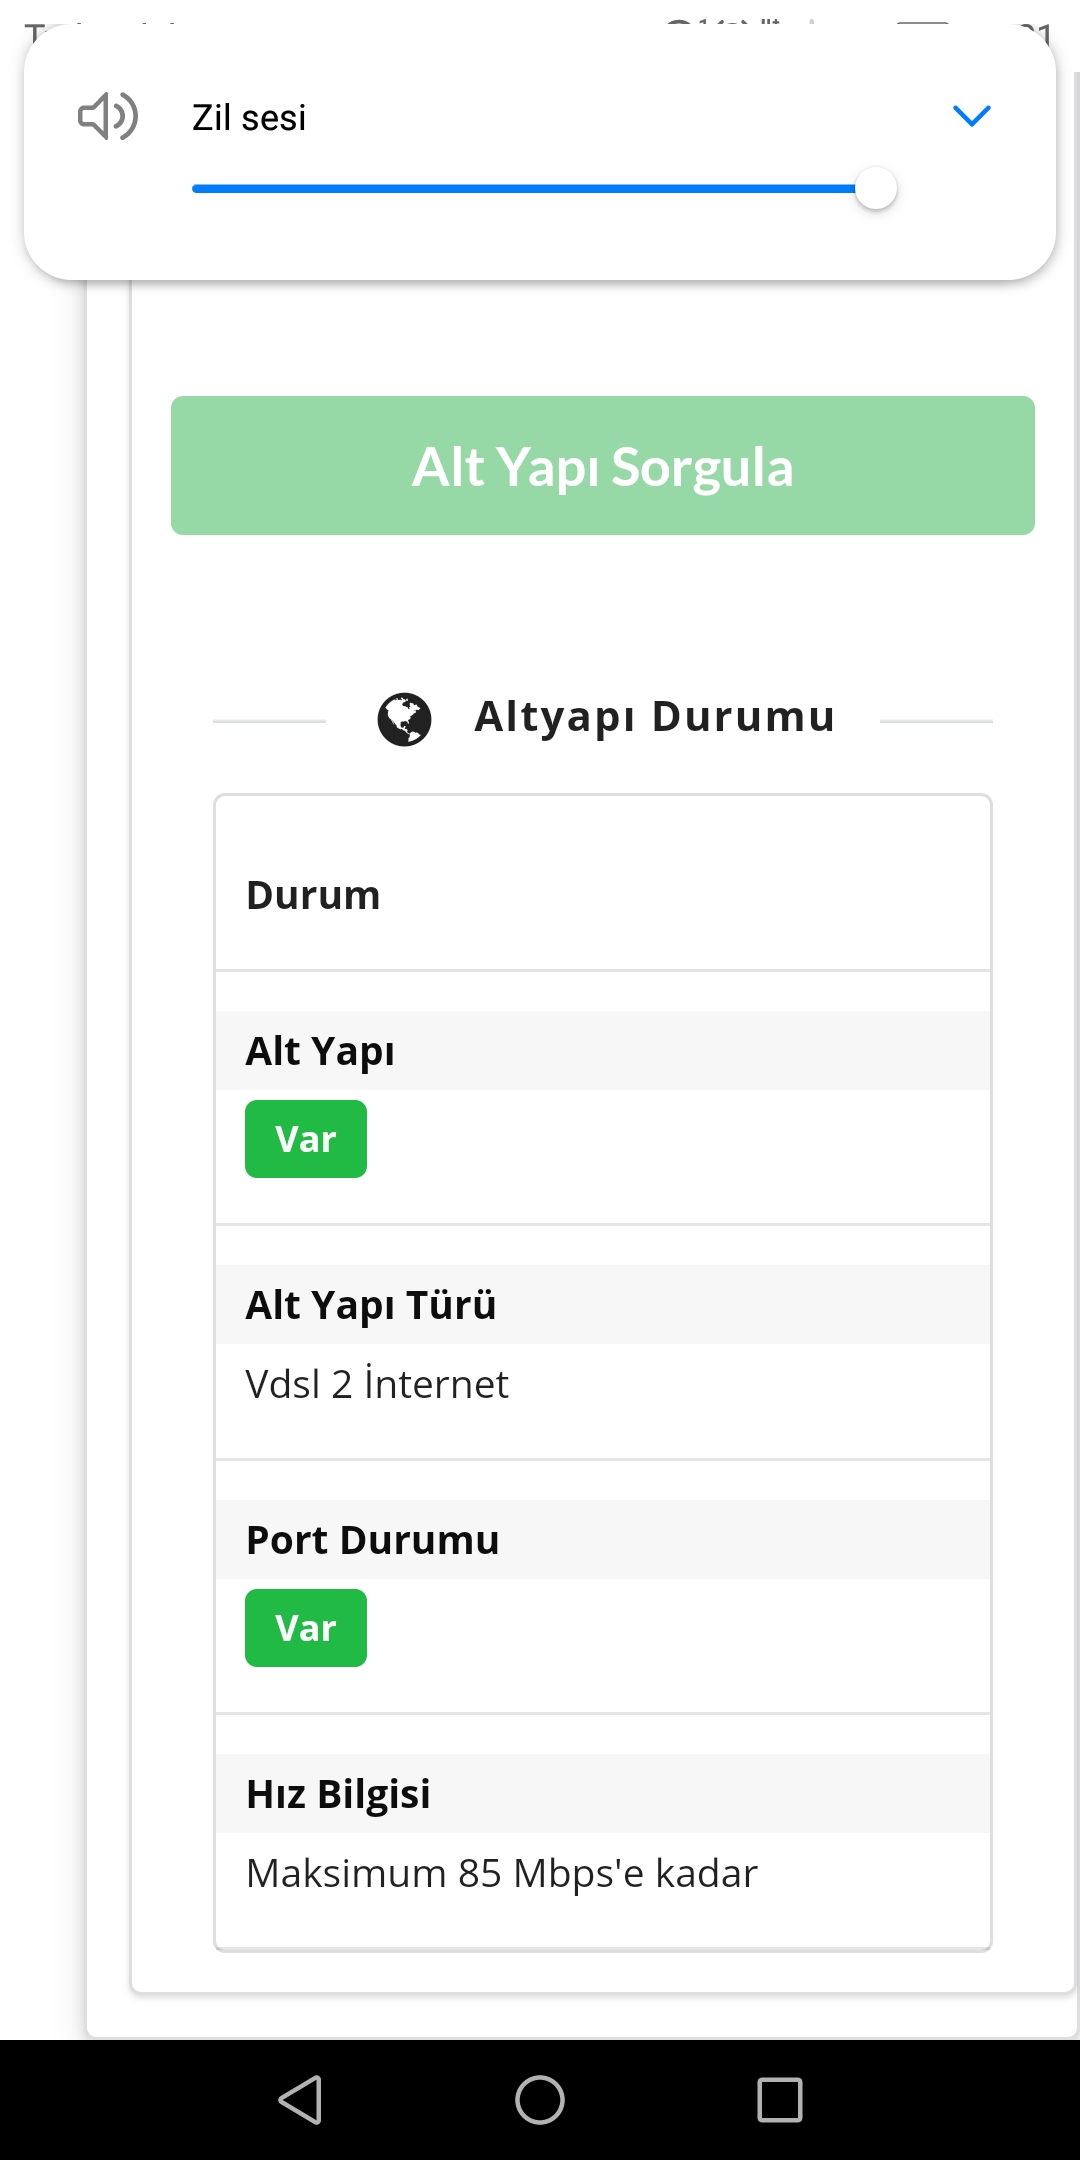This screenshot has height=2160, width=1080.
Task: Tap the Hız Bilgisi row label
Action: (x=338, y=1794)
